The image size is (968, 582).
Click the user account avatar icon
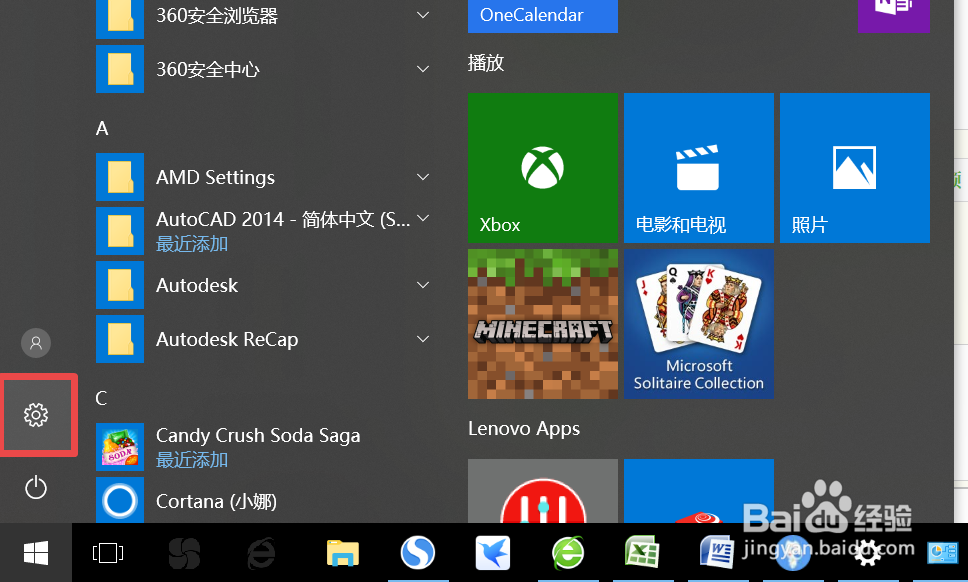click(36, 343)
